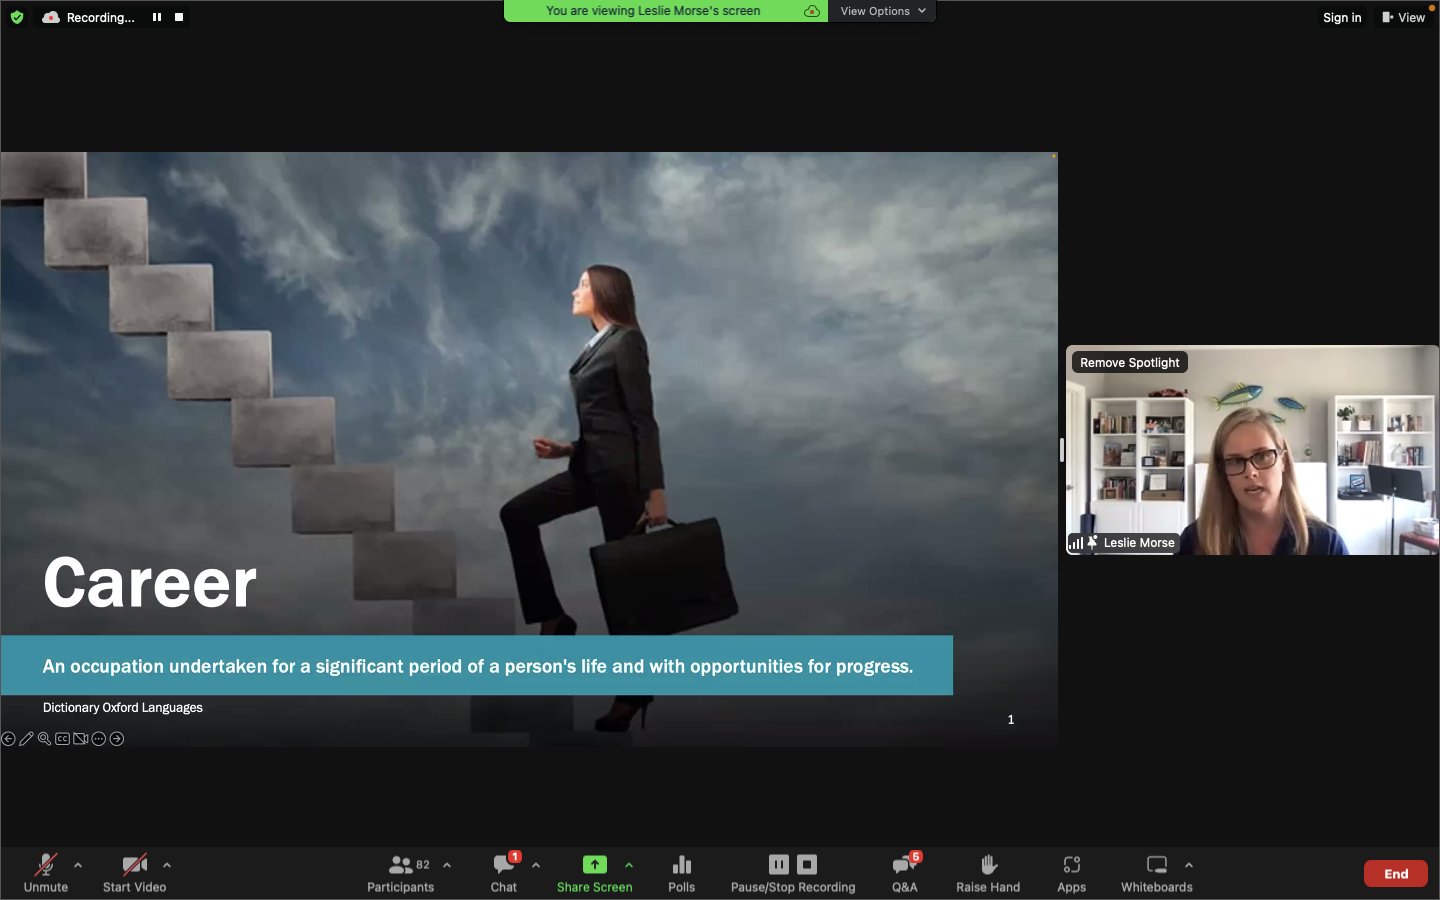Open the Apps panel
This screenshot has width=1440, height=900.
[1071, 872]
